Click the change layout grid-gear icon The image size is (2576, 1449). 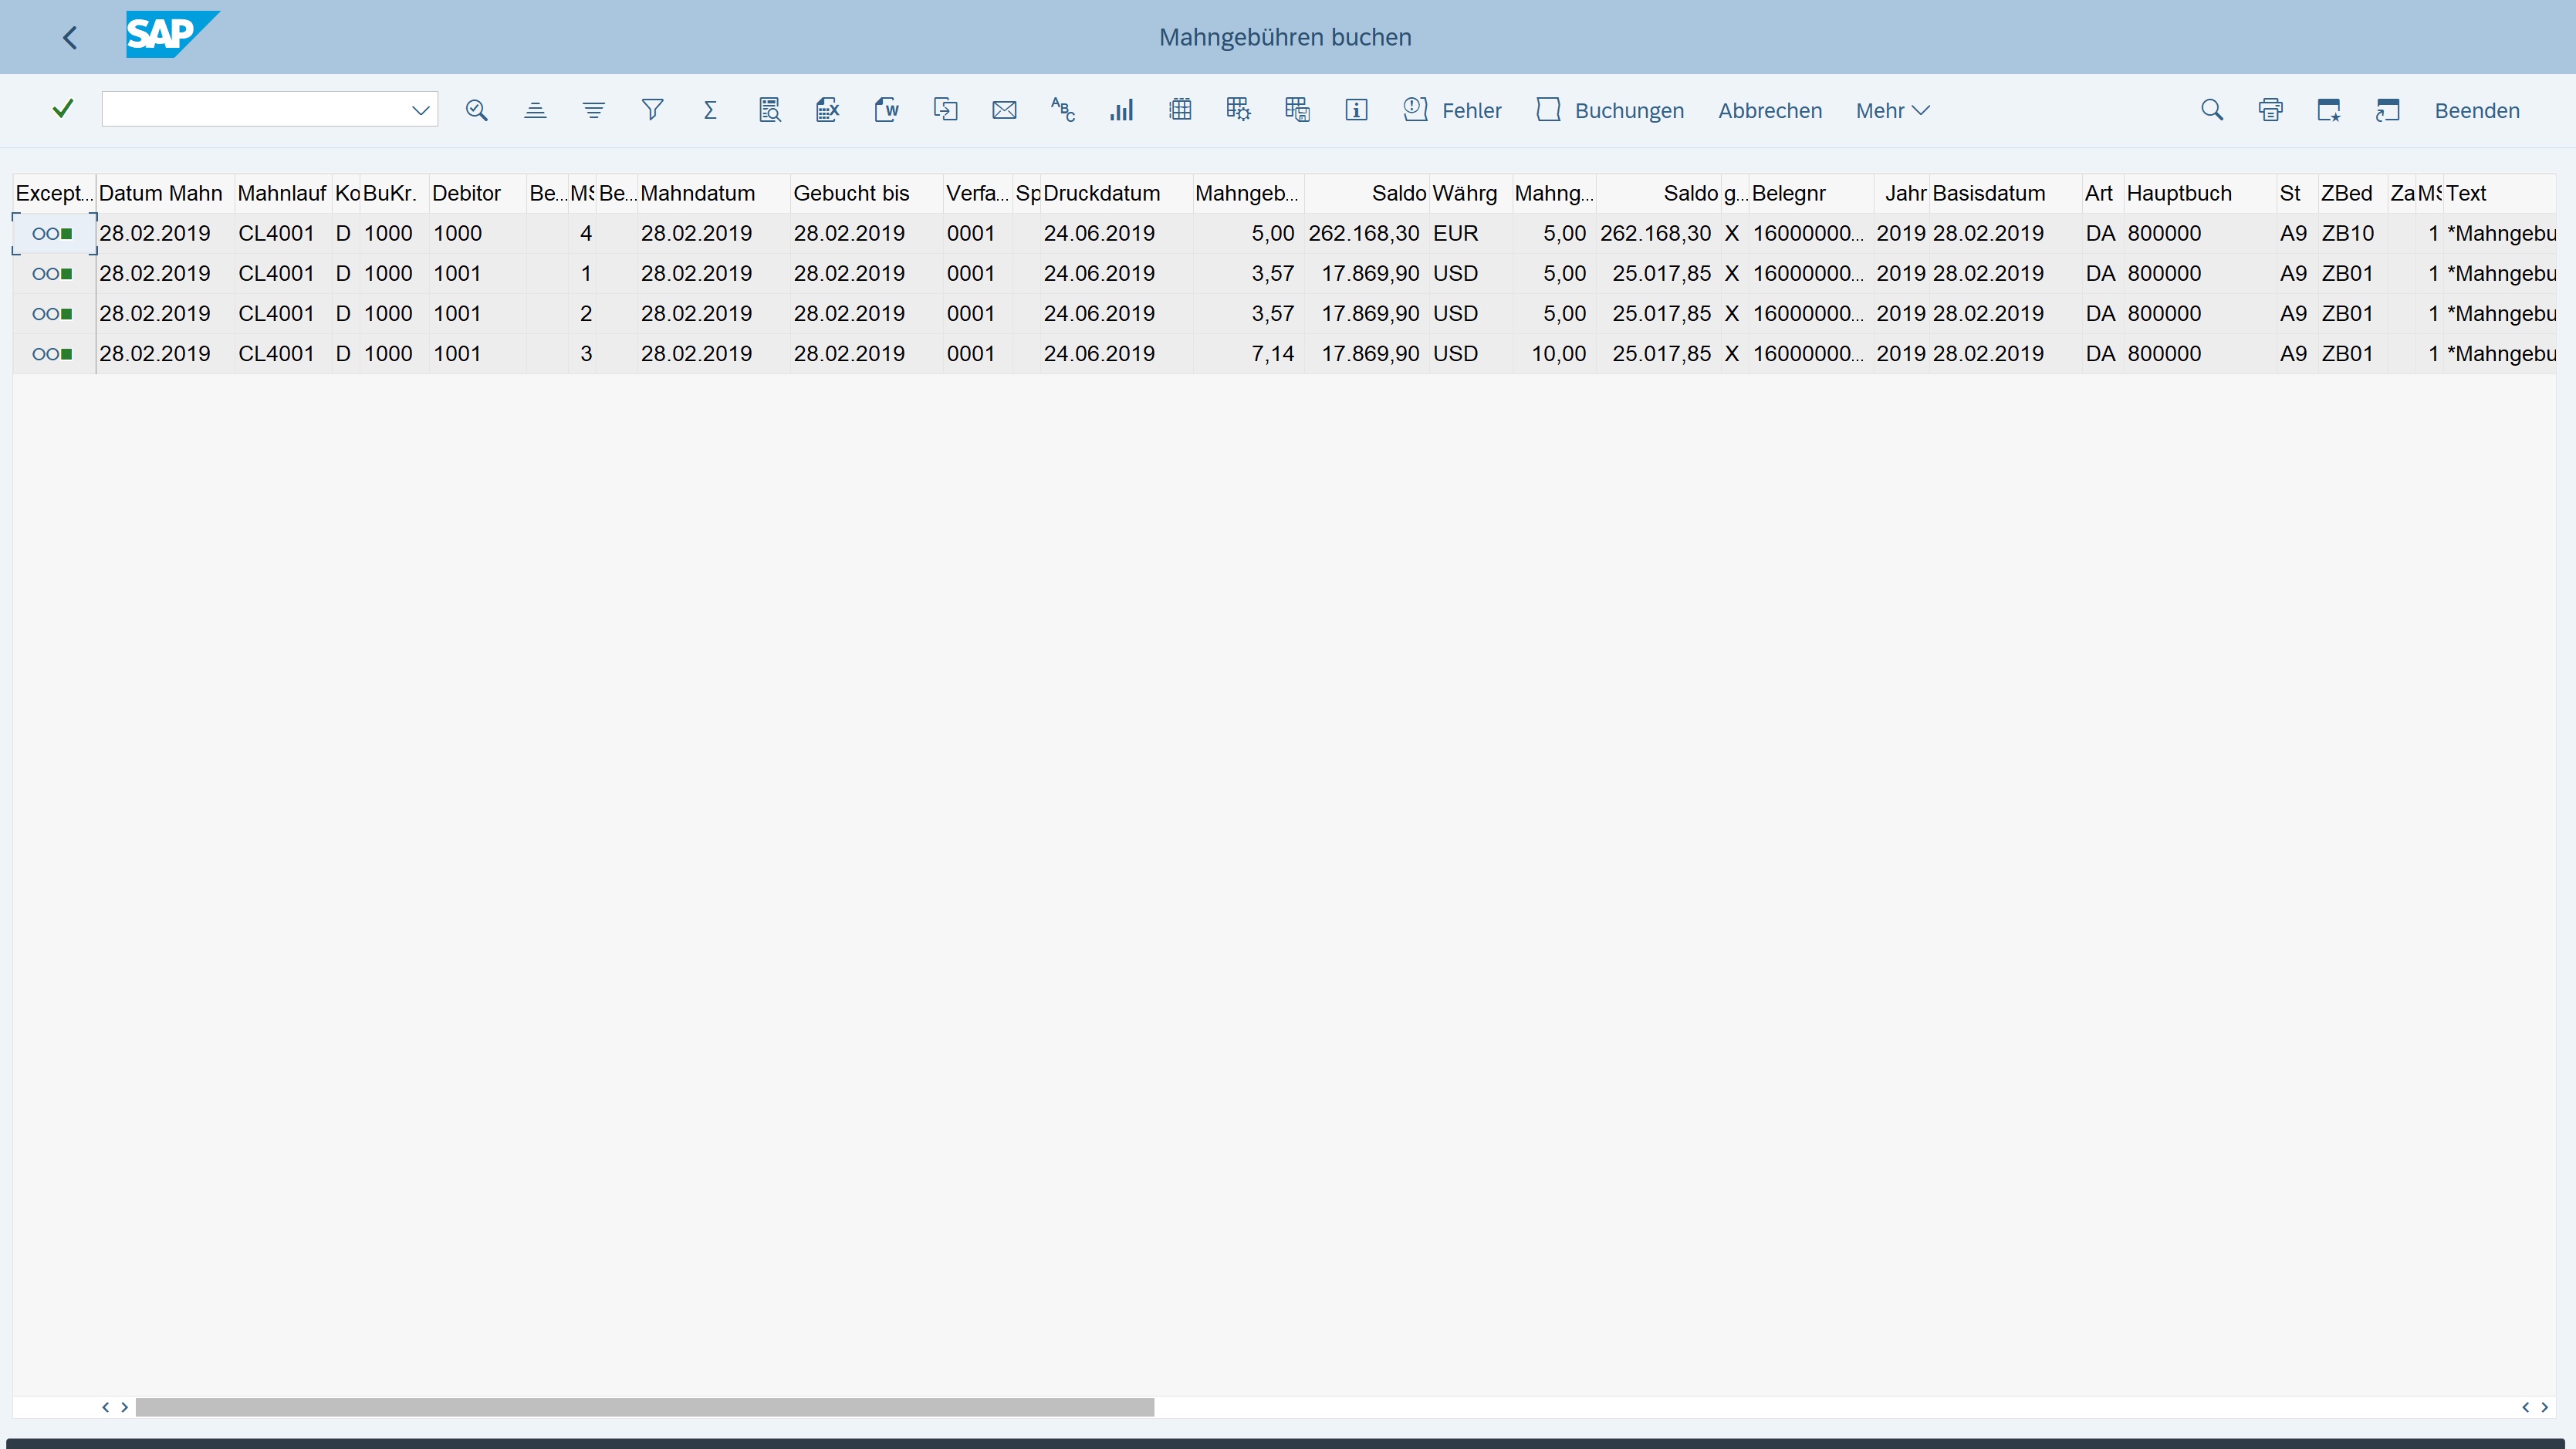(1238, 110)
